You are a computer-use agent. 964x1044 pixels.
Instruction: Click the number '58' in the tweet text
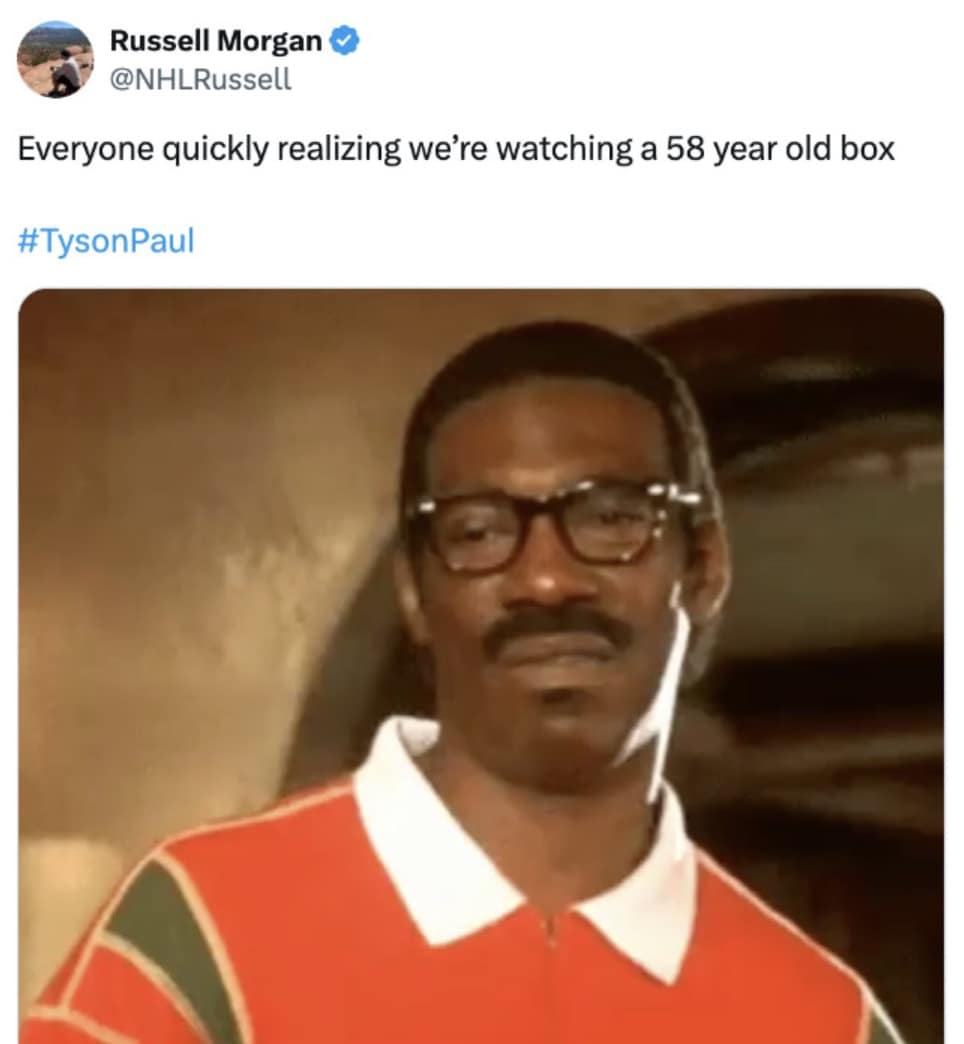[x=685, y=148]
